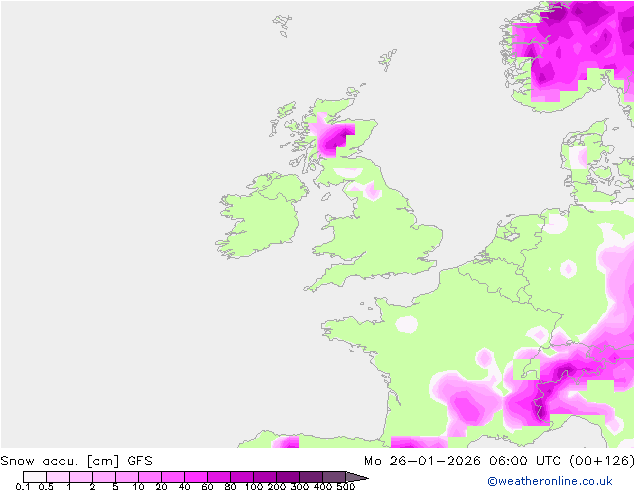The width and height of the screenshot is (634, 490).
Task: Click the 400–500 cm legend color box
Action: click(x=334, y=477)
